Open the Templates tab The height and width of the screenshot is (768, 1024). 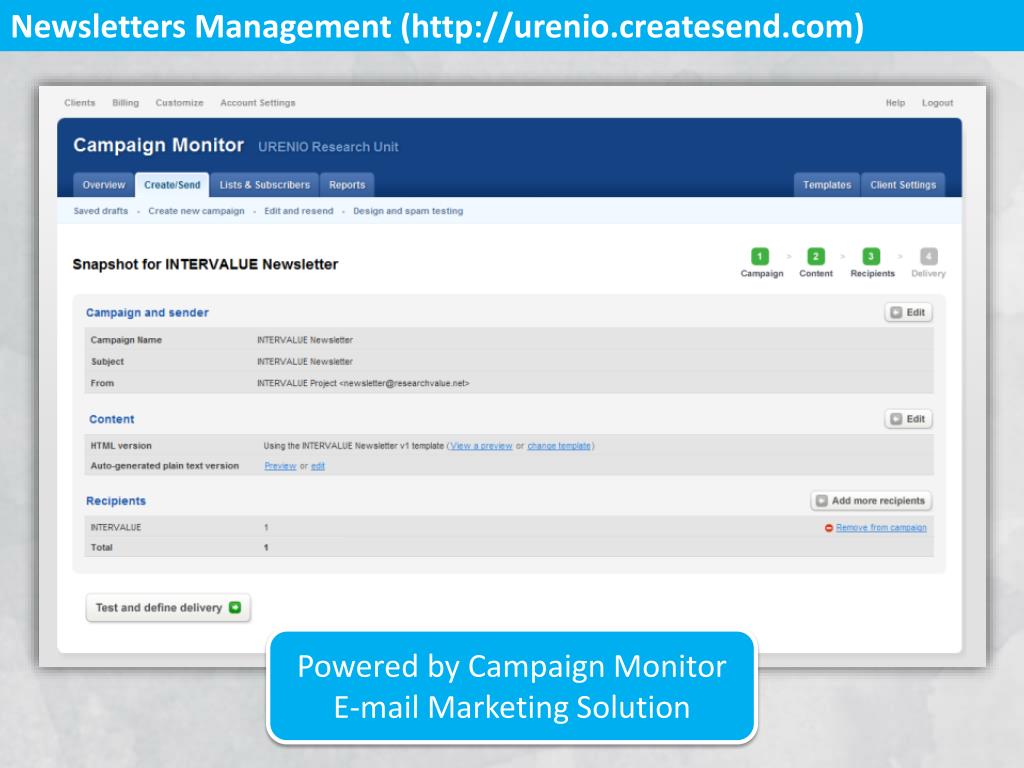coord(827,185)
